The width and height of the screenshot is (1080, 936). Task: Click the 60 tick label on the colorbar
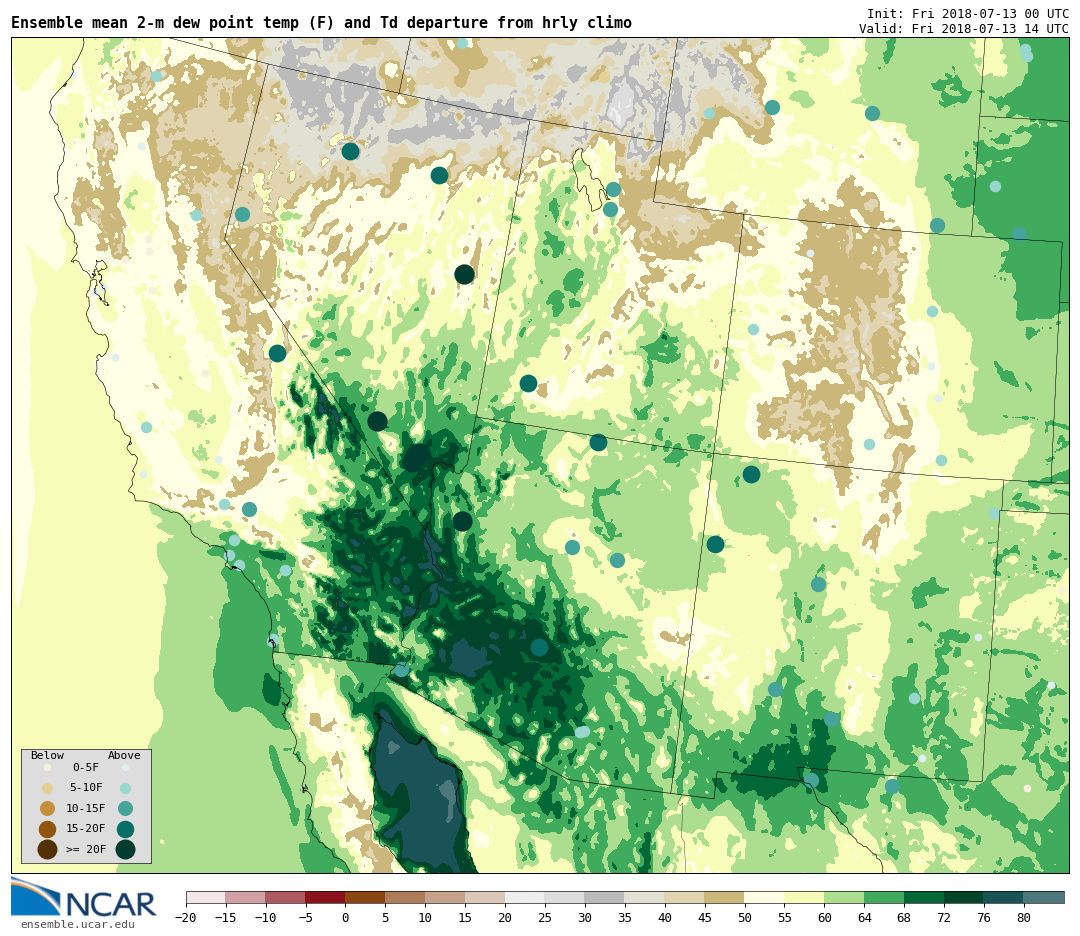coord(824,917)
